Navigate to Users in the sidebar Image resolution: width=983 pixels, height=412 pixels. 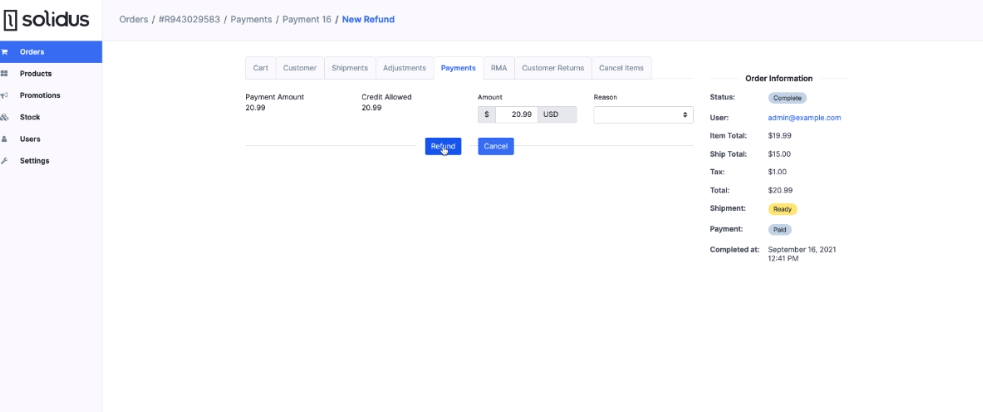tap(51, 139)
